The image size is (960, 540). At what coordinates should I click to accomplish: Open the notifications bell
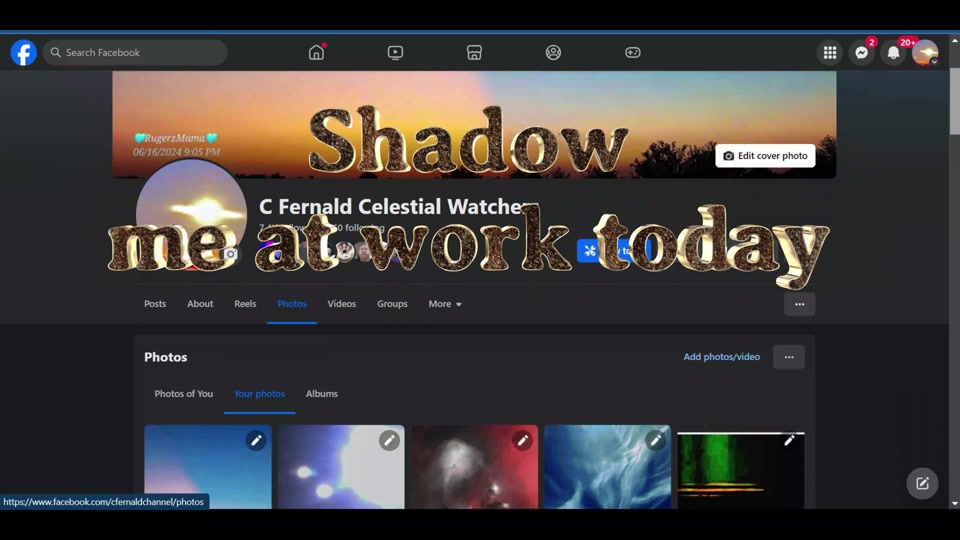(894, 53)
